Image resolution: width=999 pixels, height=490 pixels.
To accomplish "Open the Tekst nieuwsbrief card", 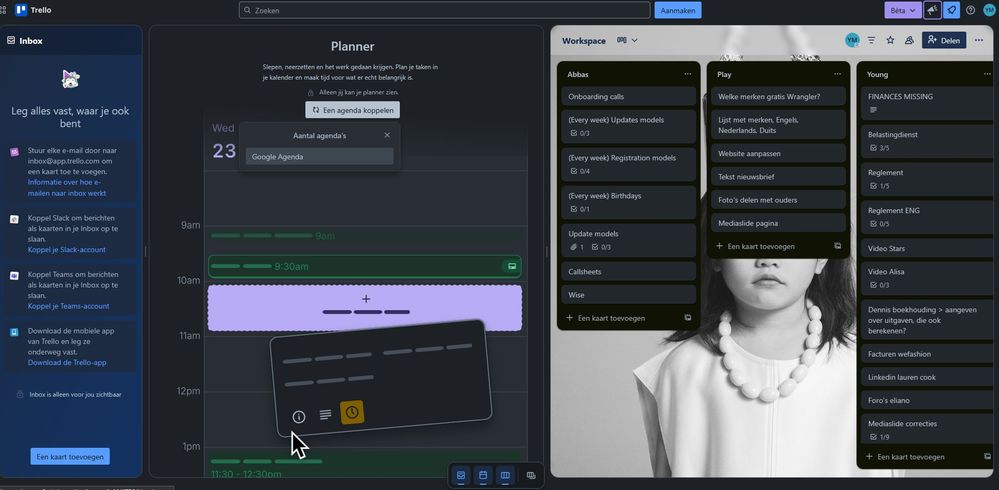I will pyautogui.click(x=778, y=177).
